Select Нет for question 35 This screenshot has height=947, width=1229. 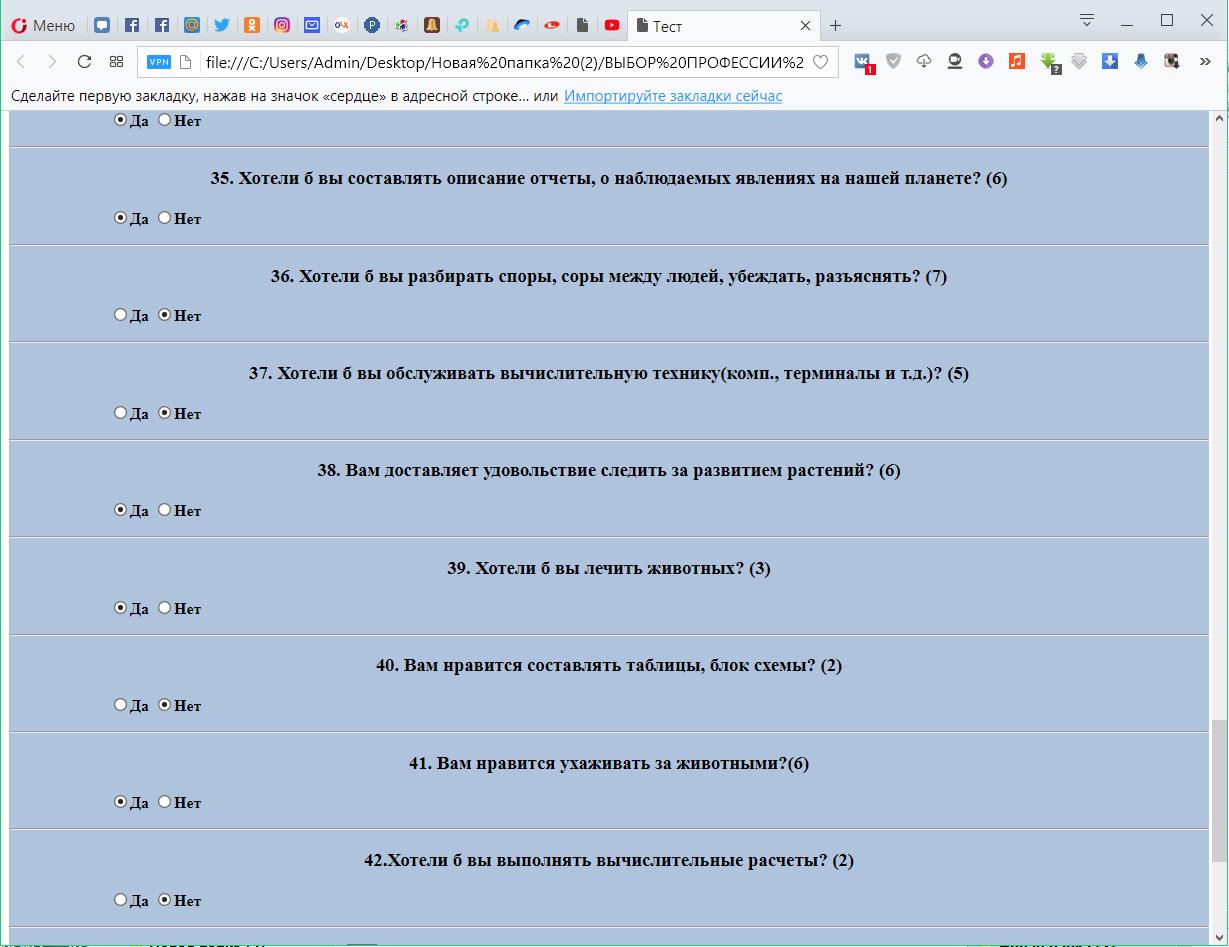(x=165, y=217)
